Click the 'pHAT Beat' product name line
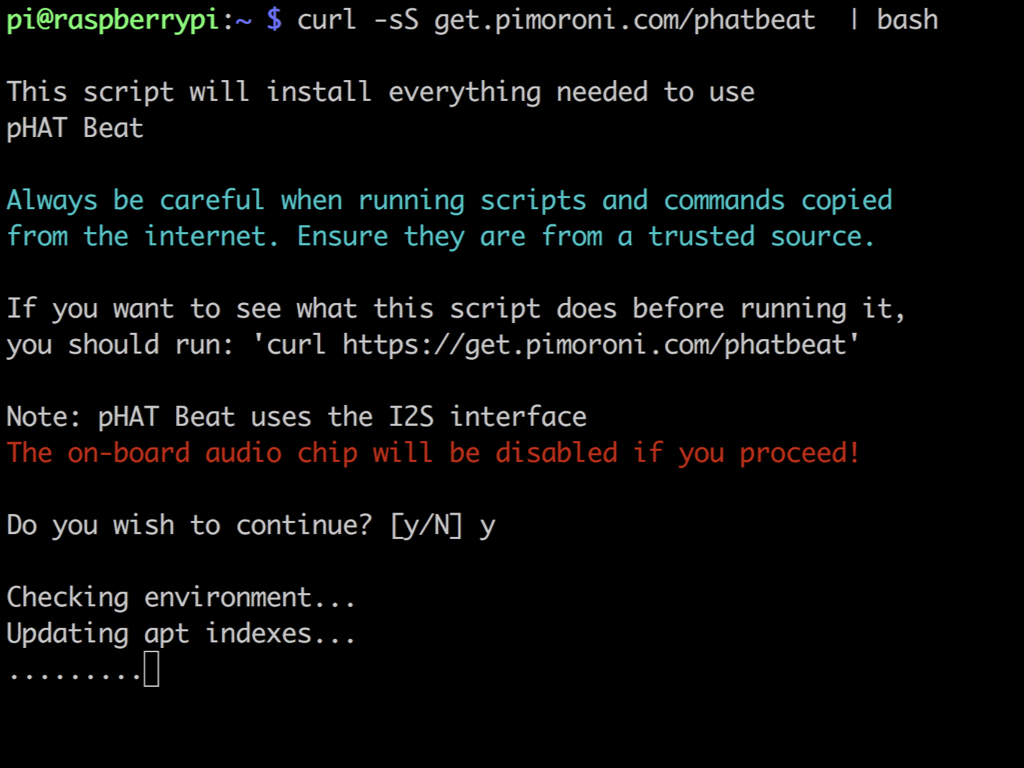 (x=74, y=129)
